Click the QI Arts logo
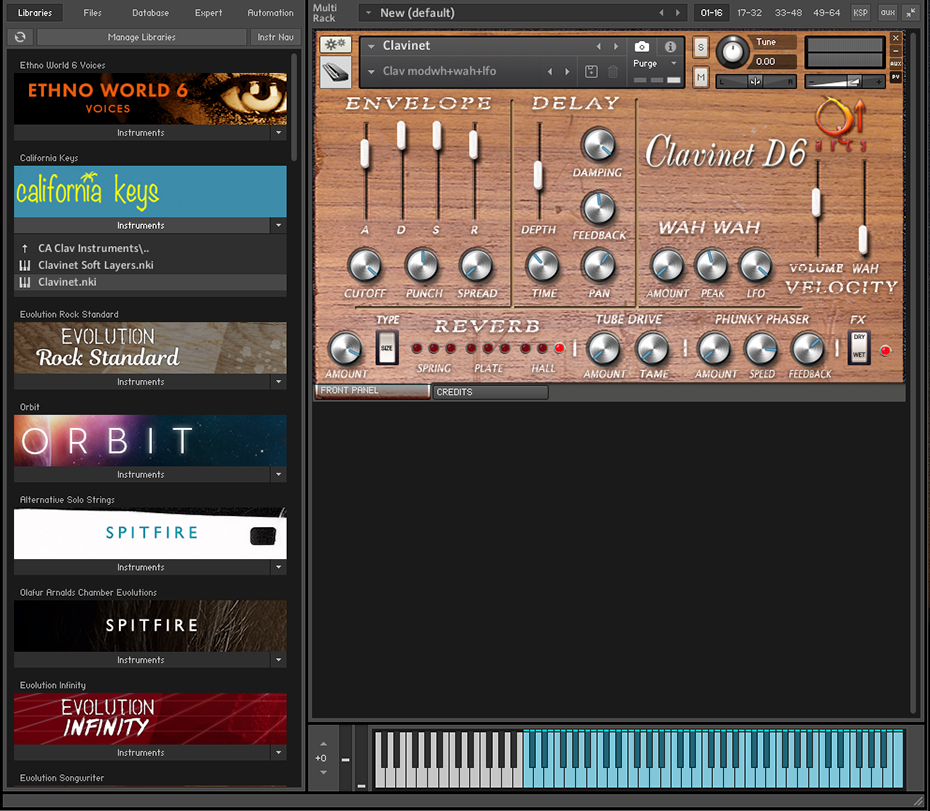Screen dimensions: 930x811 point(840,123)
